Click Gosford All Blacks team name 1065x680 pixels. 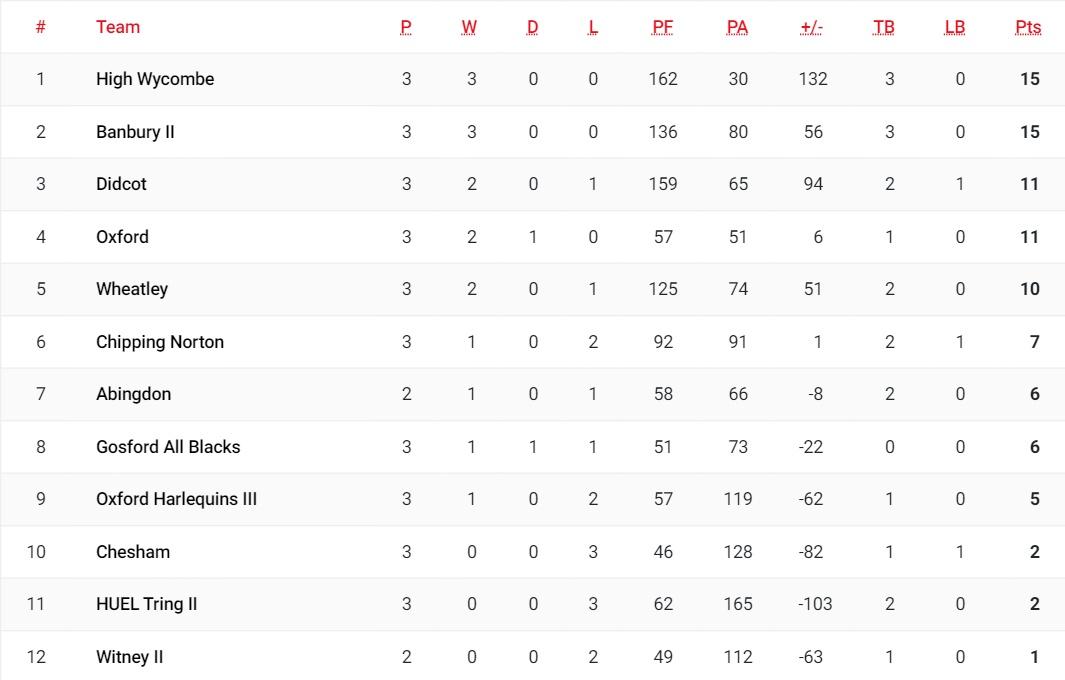point(168,447)
